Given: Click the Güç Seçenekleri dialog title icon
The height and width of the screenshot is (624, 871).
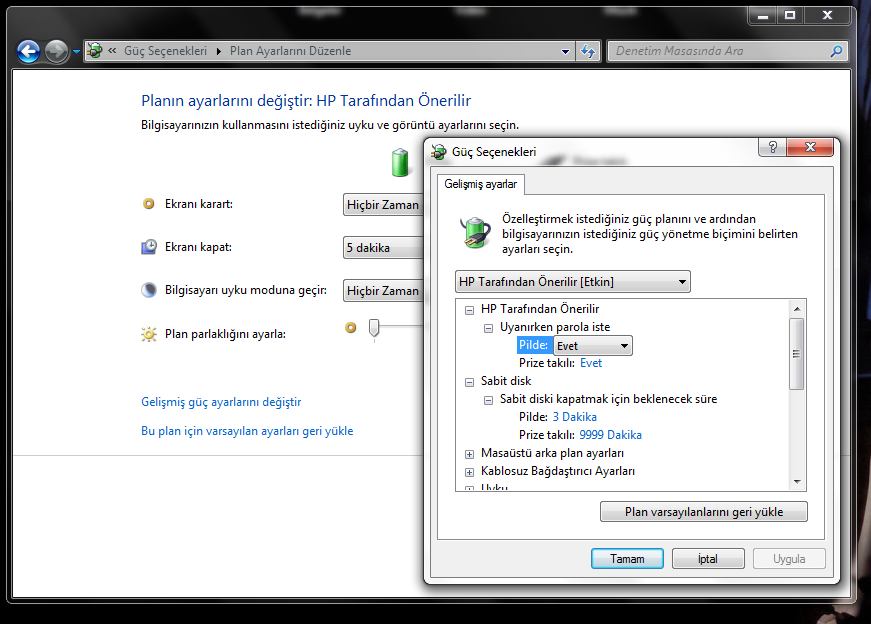Looking at the screenshot, I should click(439, 152).
